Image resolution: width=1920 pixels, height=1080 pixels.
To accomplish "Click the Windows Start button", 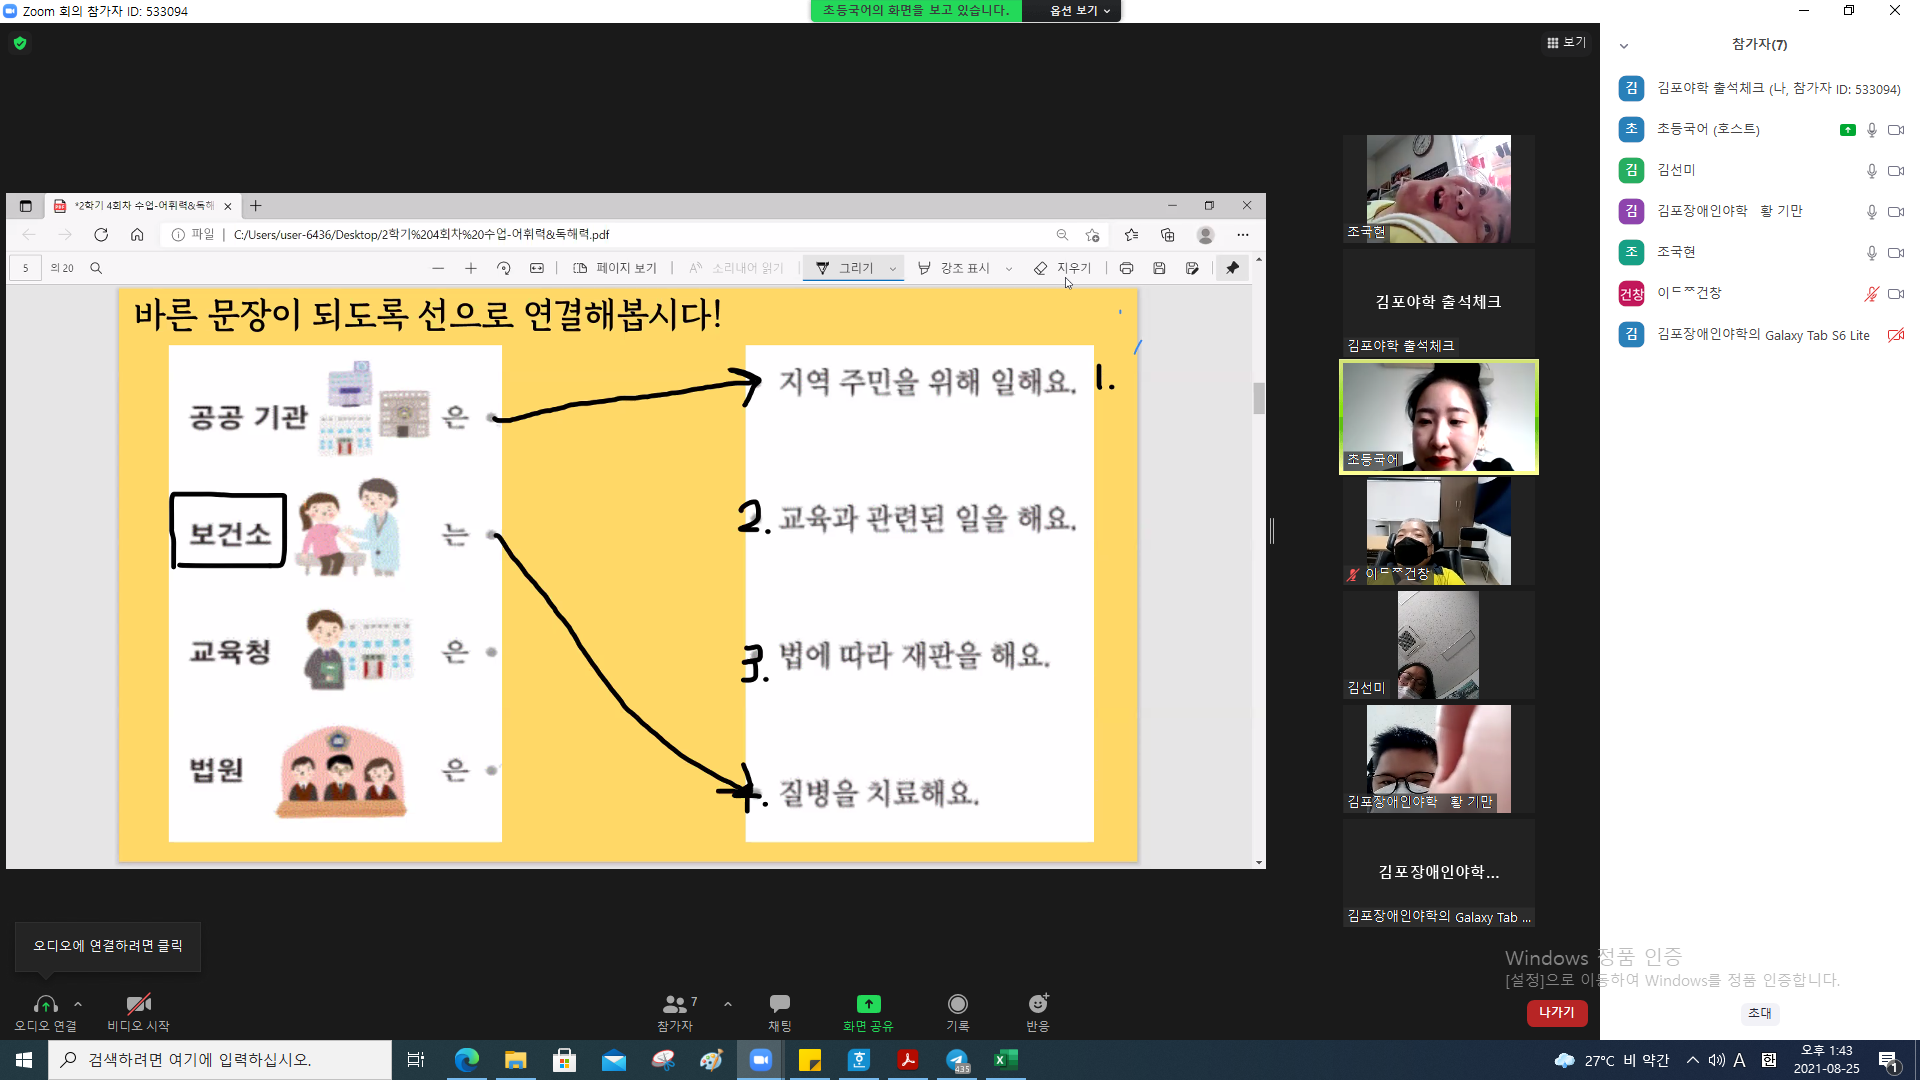I will pyautogui.click(x=24, y=1060).
